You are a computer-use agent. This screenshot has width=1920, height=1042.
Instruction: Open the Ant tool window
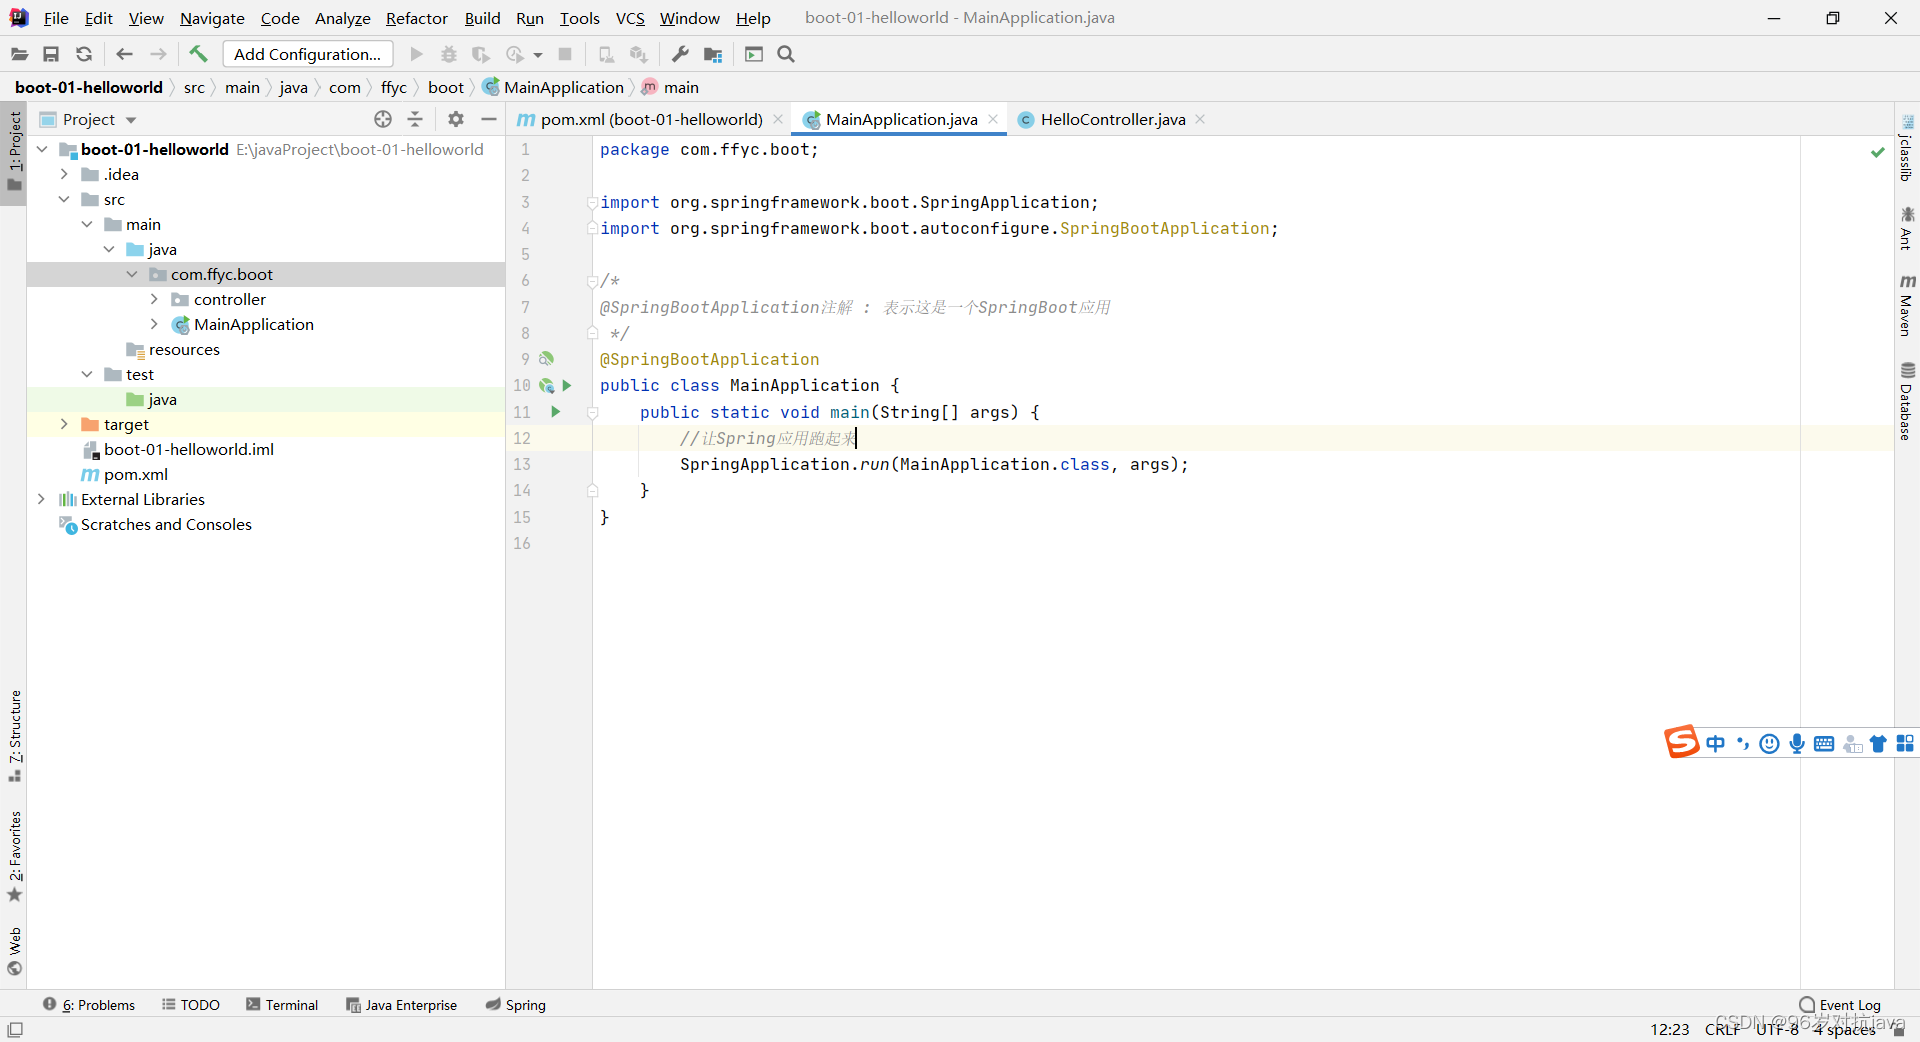click(1907, 228)
